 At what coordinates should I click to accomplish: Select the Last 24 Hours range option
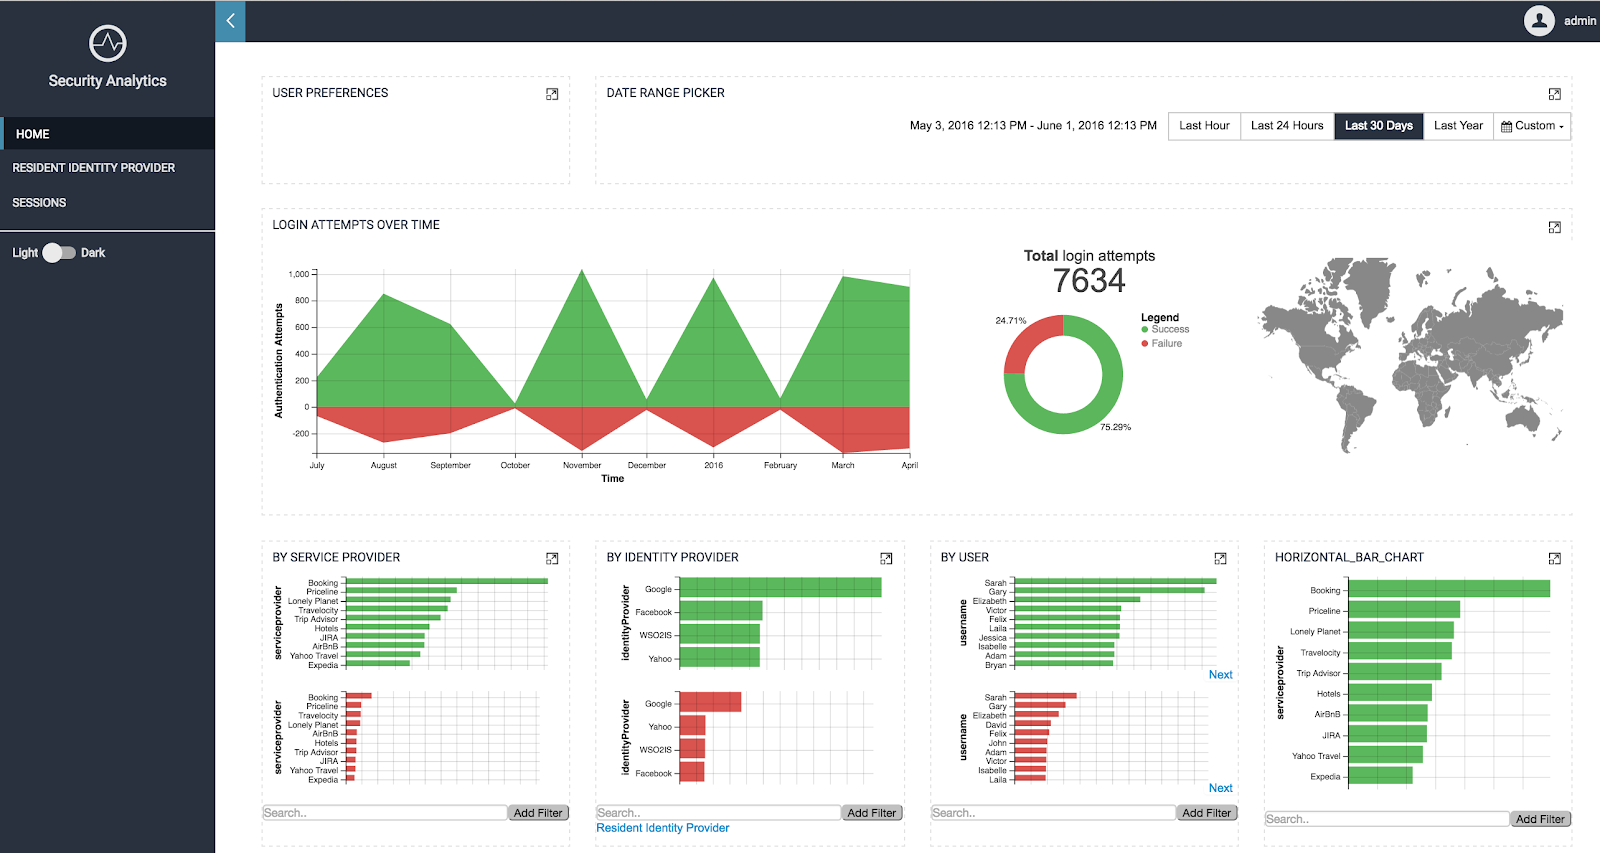1287,126
